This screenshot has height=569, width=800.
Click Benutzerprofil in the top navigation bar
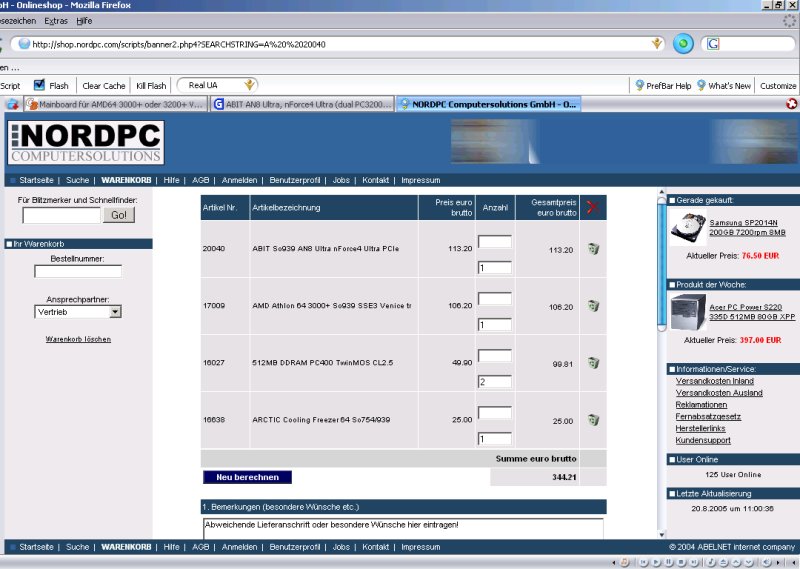pos(295,180)
